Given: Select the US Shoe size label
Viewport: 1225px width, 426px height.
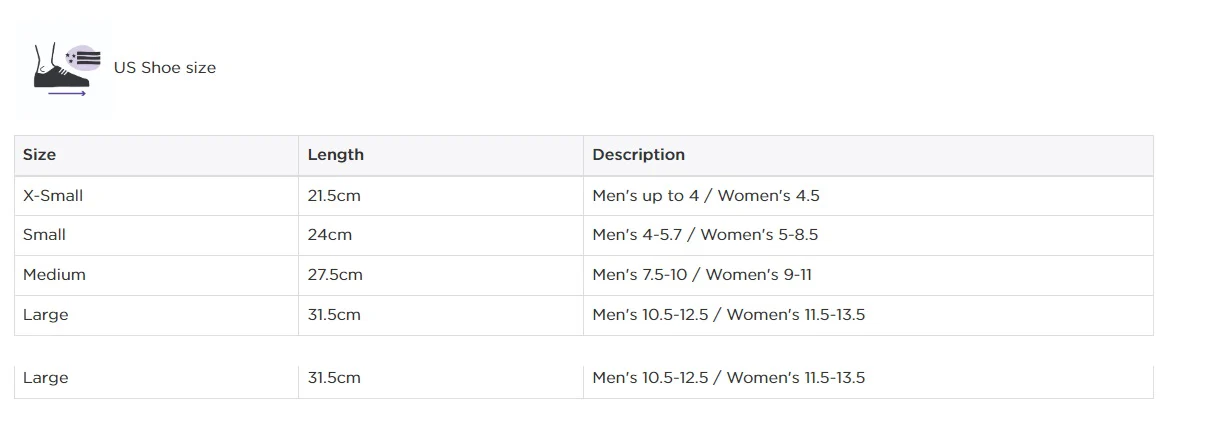Looking at the screenshot, I should point(164,68).
